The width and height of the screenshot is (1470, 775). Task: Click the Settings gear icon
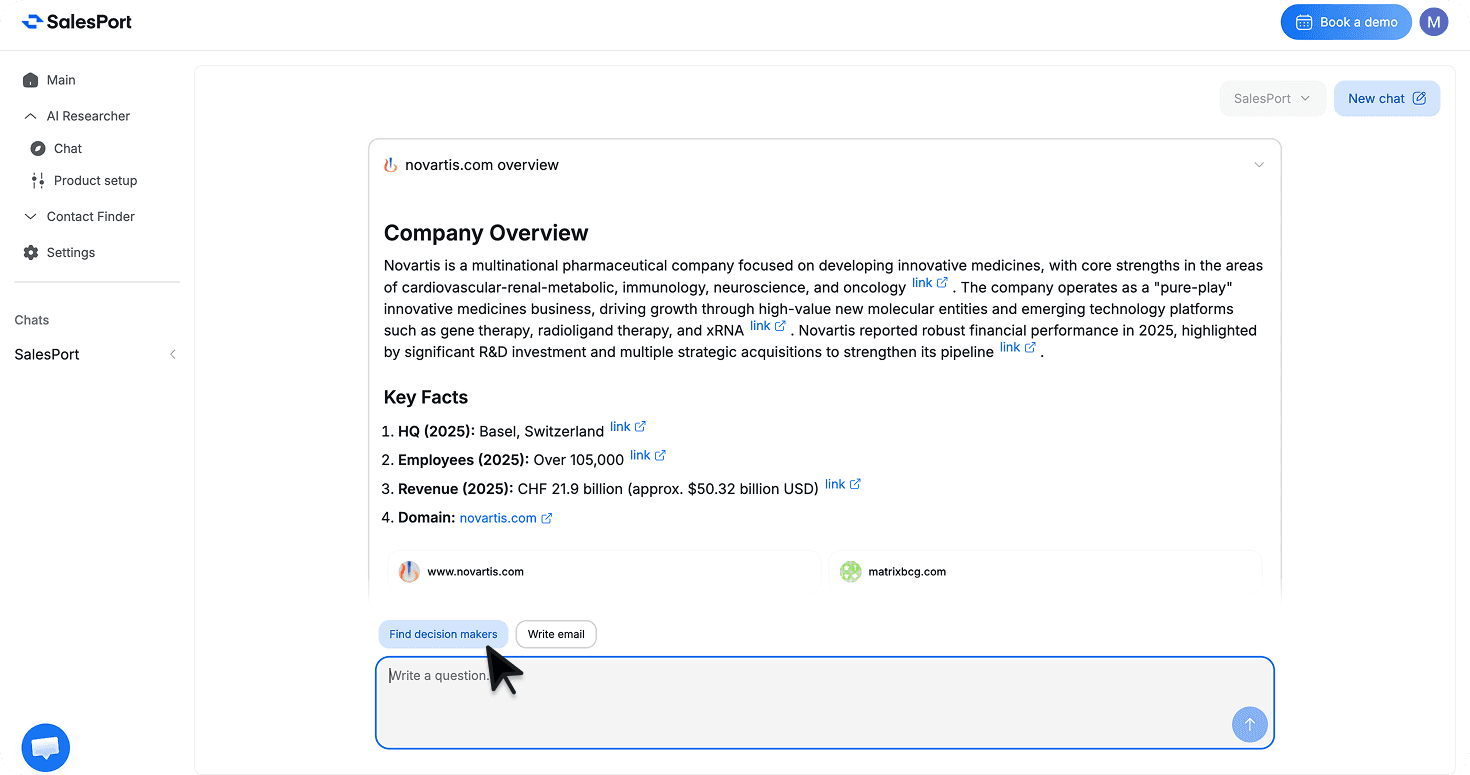[31, 253]
